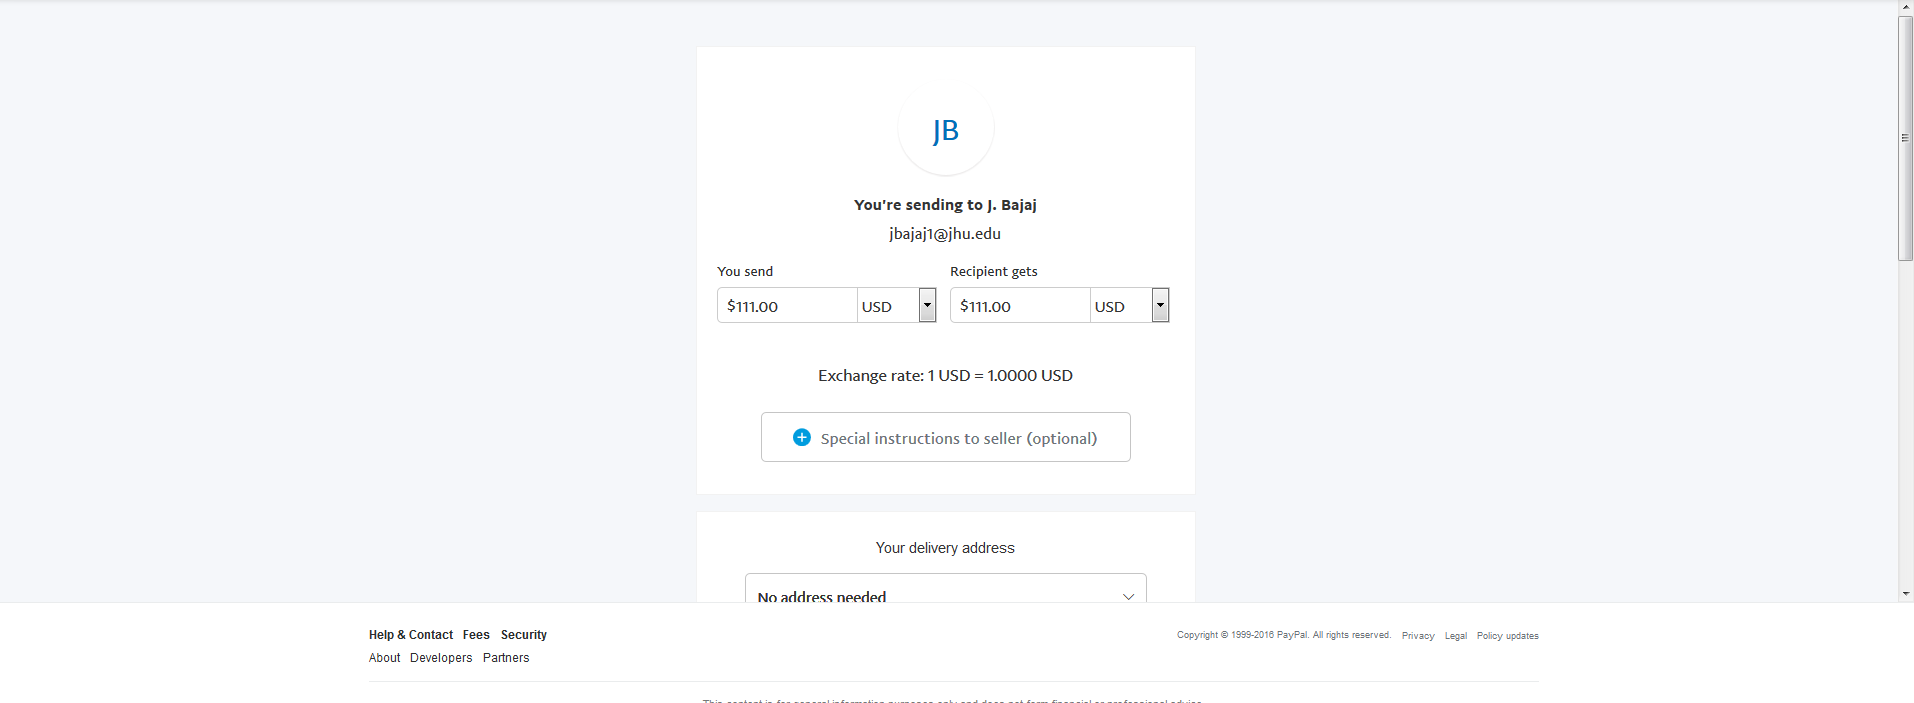Click the vertical scrollbar thumb
This screenshot has width=1914, height=703.
(1905, 138)
